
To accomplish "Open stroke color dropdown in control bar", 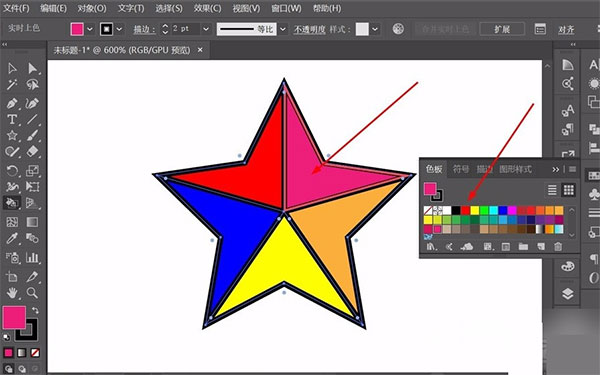I will point(119,29).
